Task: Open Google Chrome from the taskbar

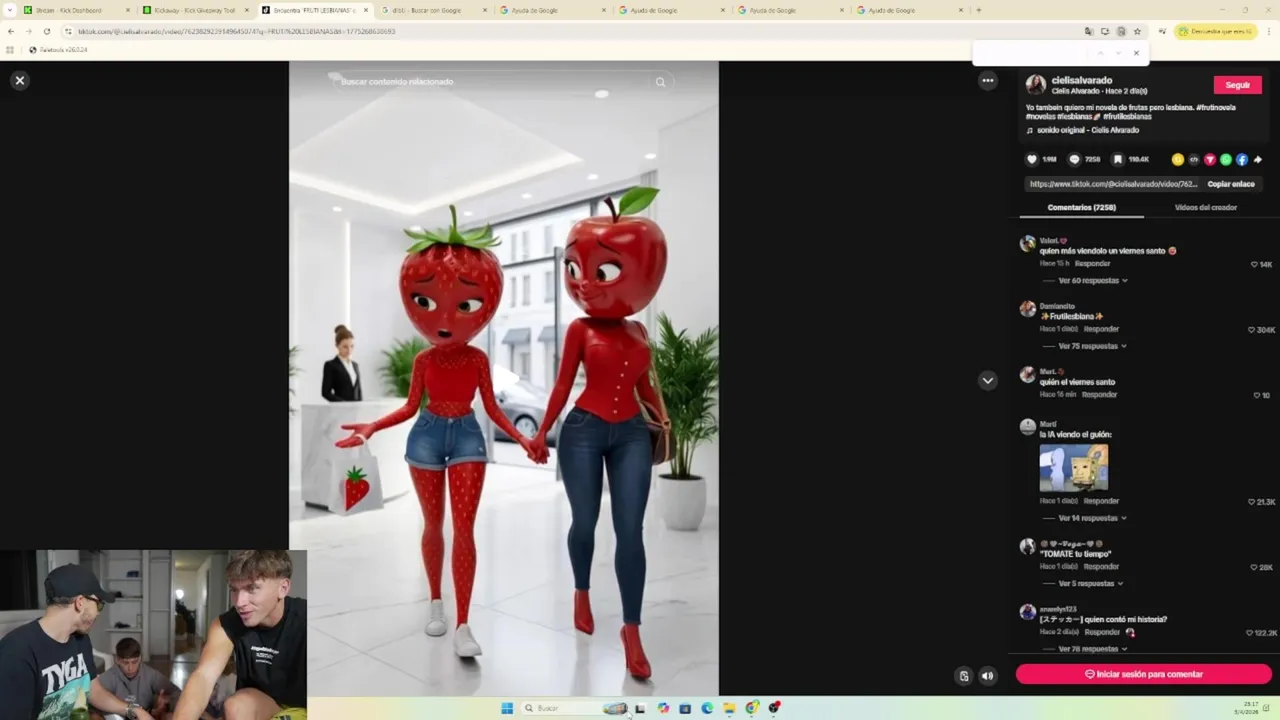Action: [x=751, y=708]
